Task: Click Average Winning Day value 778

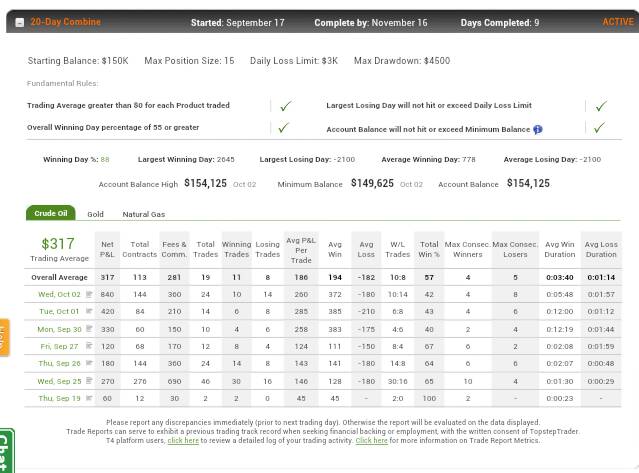Action: [x=469, y=160]
